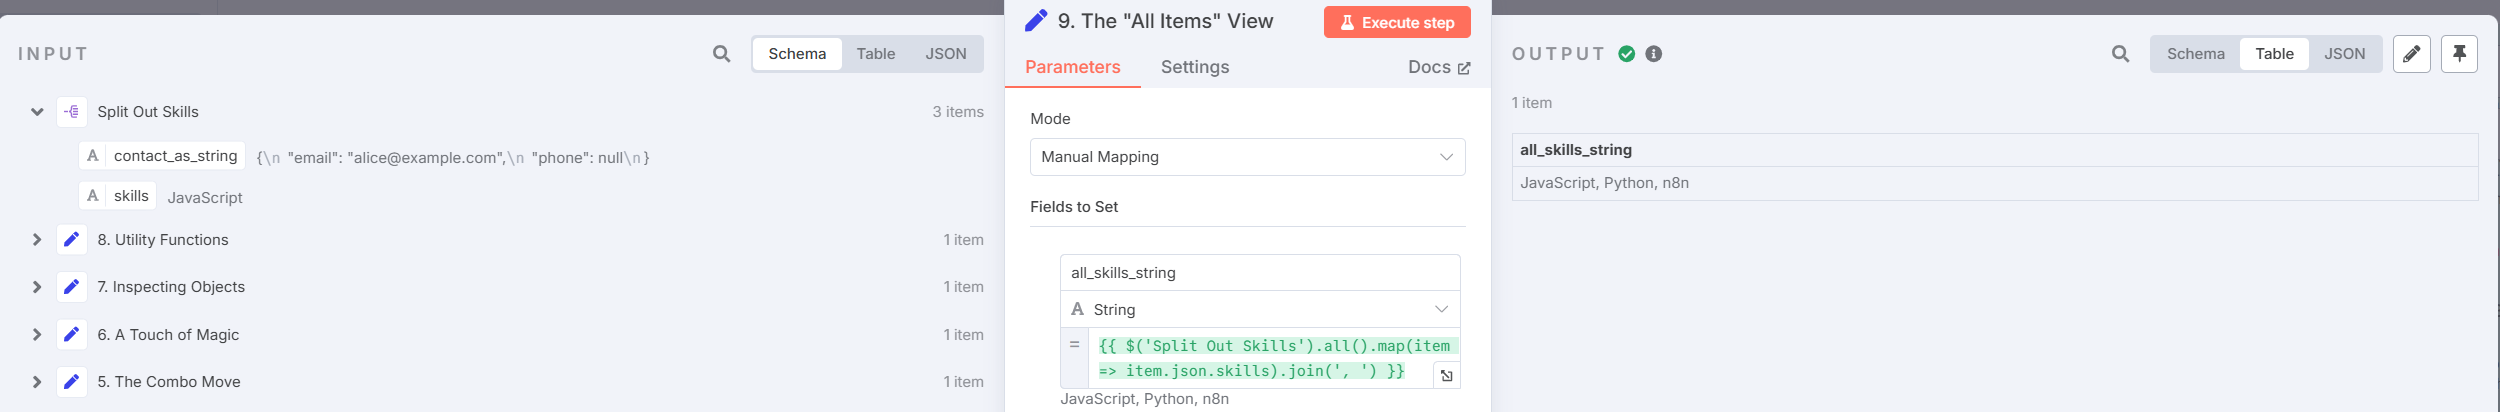The height and width of the screenshot is (412, 2500).
Task: Click the 3 items count text
Action: pos(958,112)
